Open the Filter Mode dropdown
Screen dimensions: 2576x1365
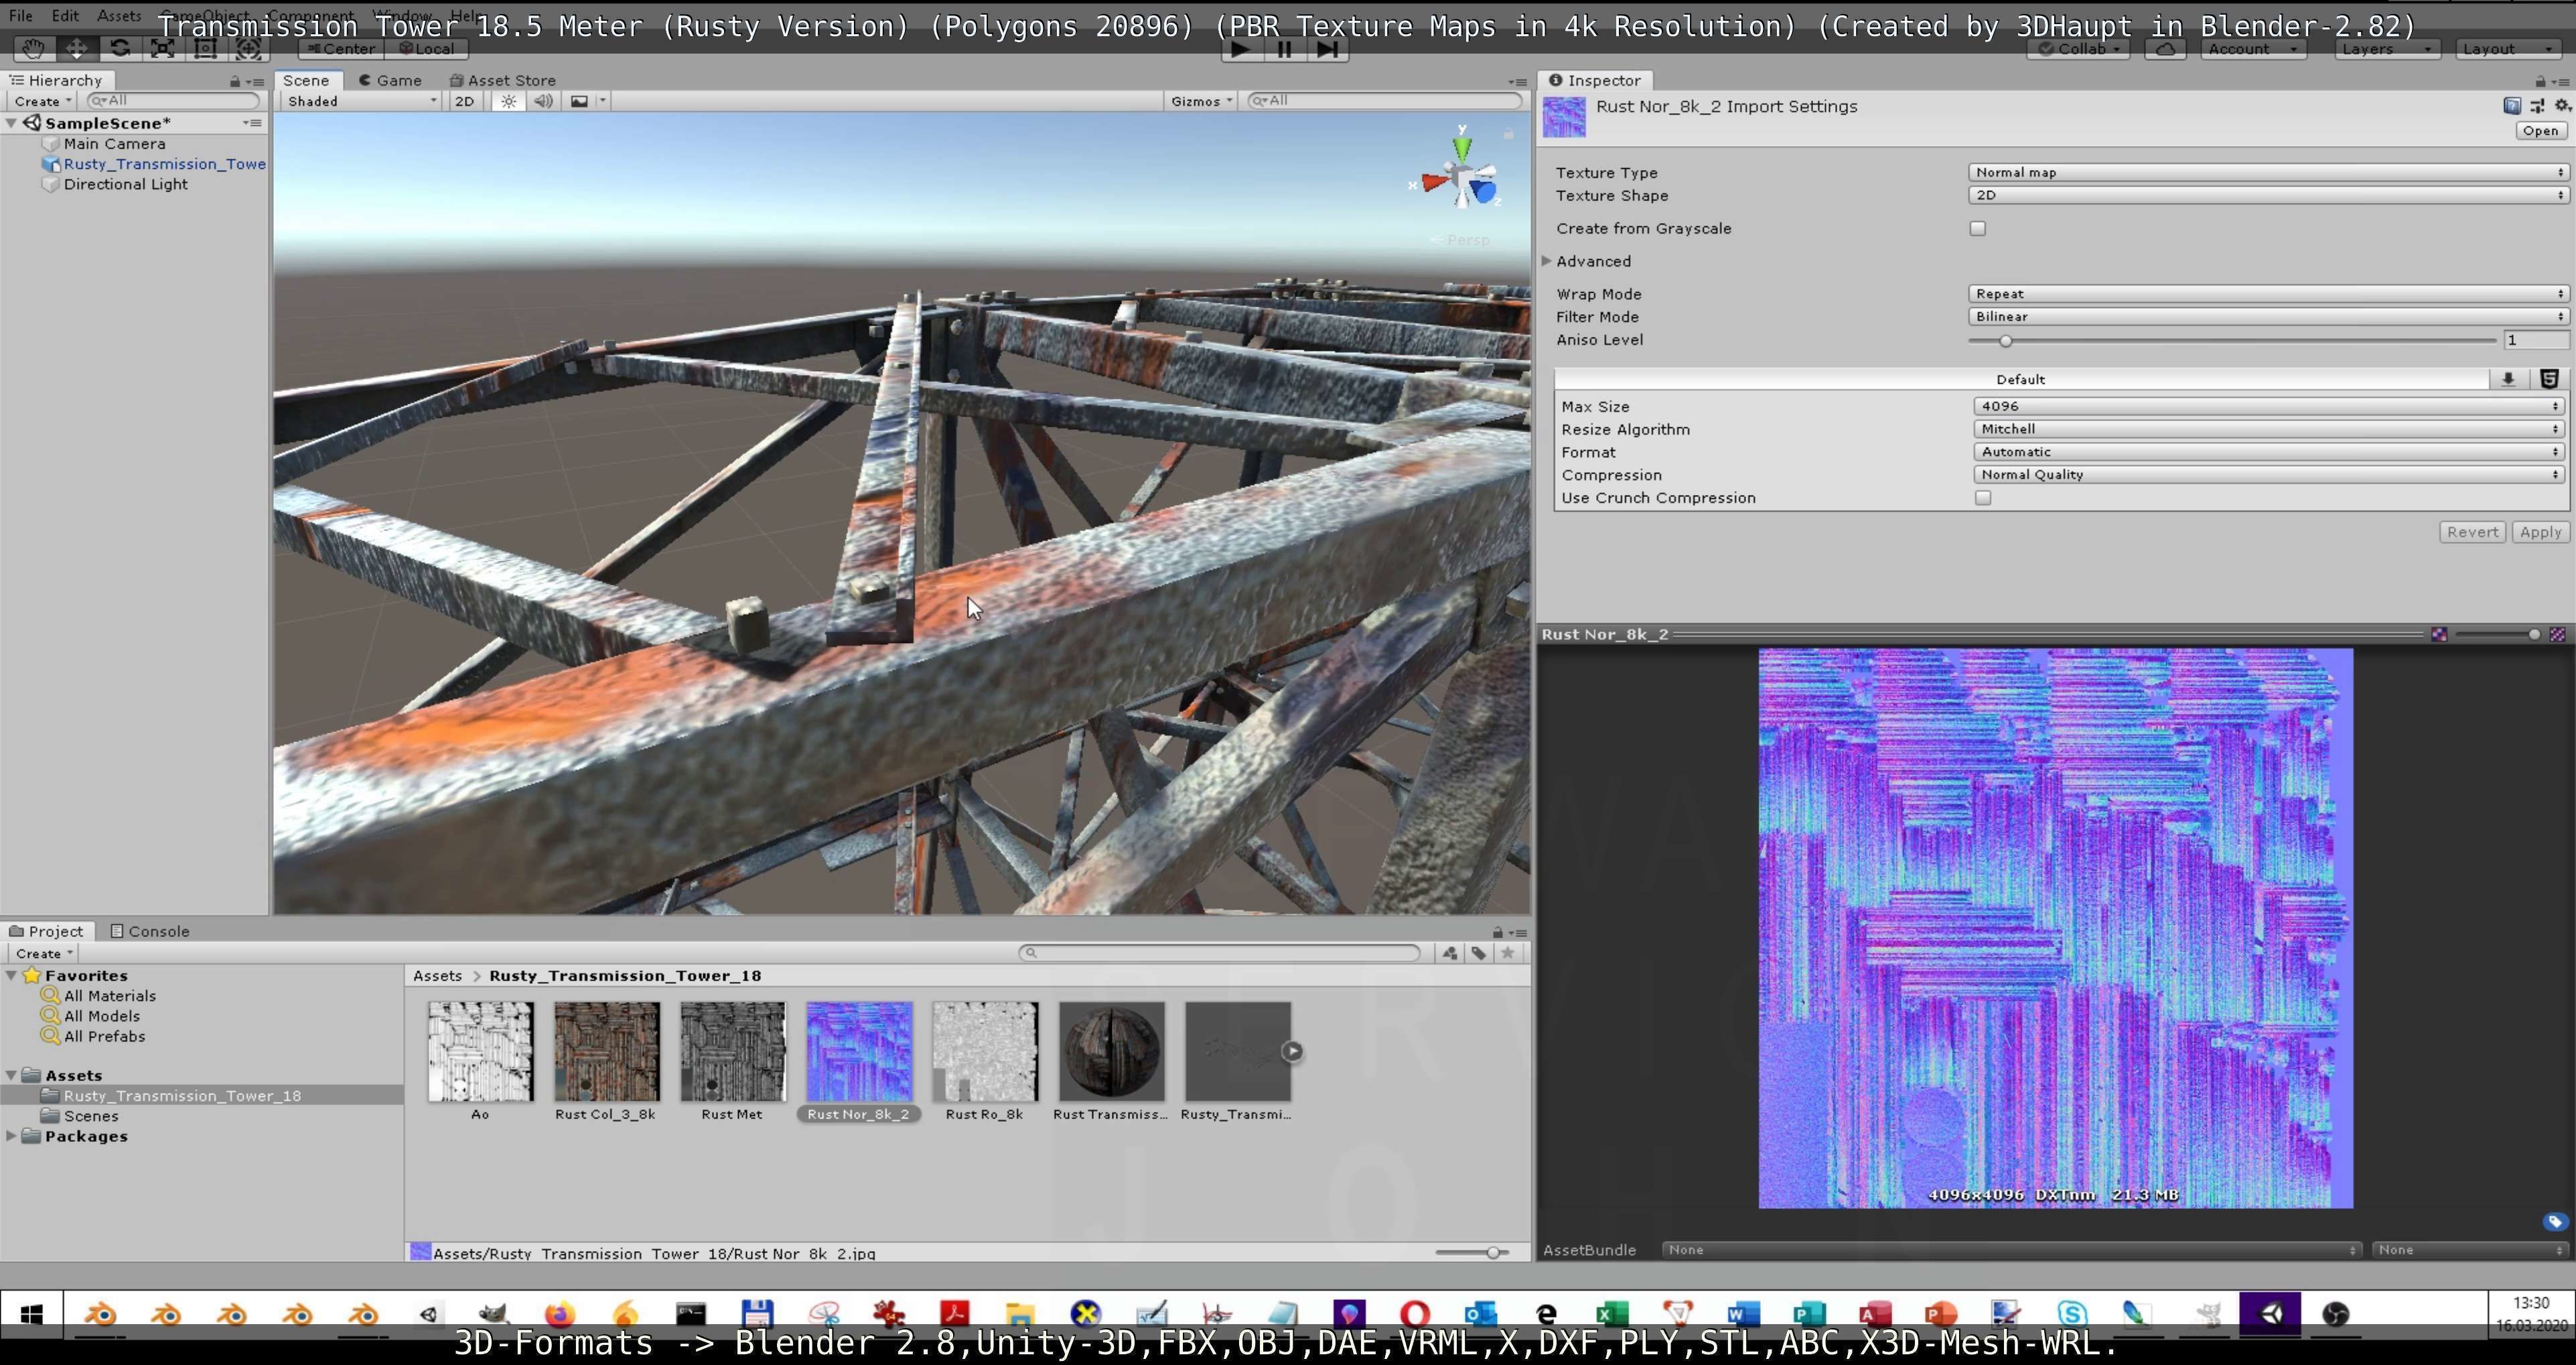point(2268,317)
